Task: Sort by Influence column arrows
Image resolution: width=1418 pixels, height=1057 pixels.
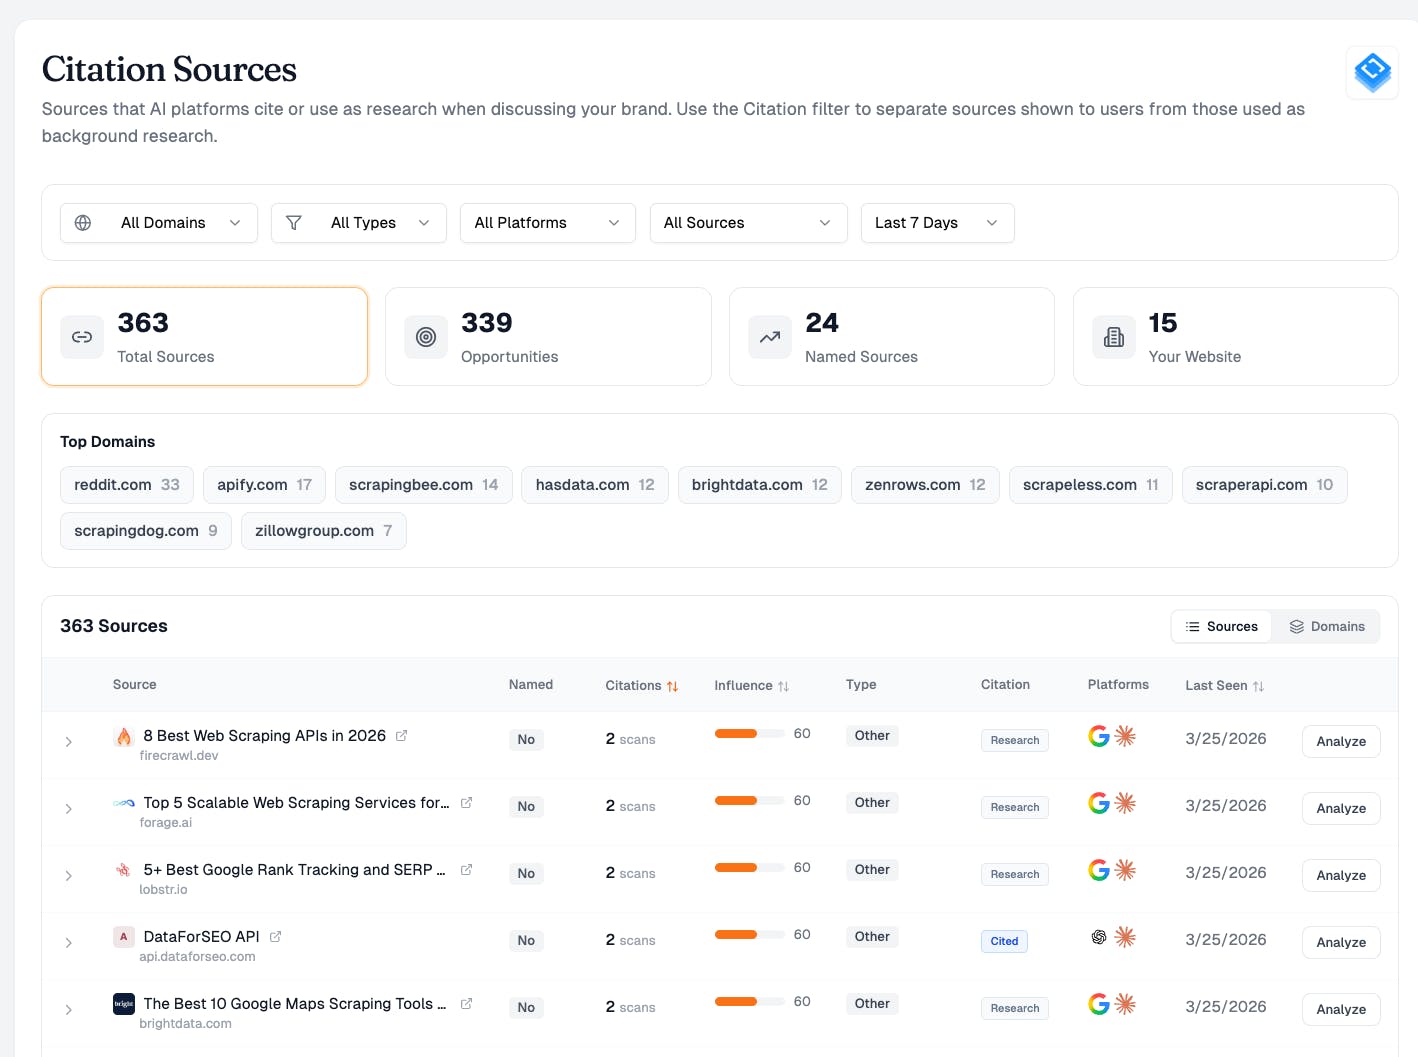Action: [x=783, y=686]
